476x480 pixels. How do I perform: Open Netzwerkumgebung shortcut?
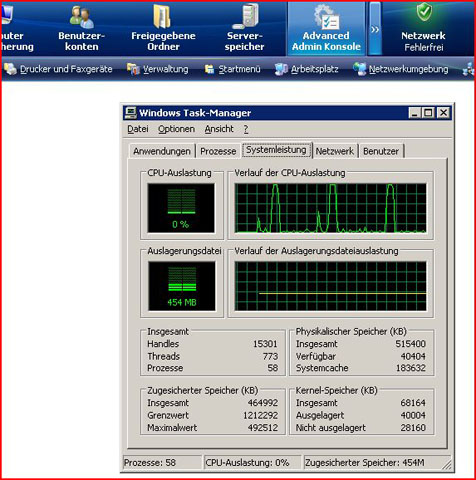[401, 69]
